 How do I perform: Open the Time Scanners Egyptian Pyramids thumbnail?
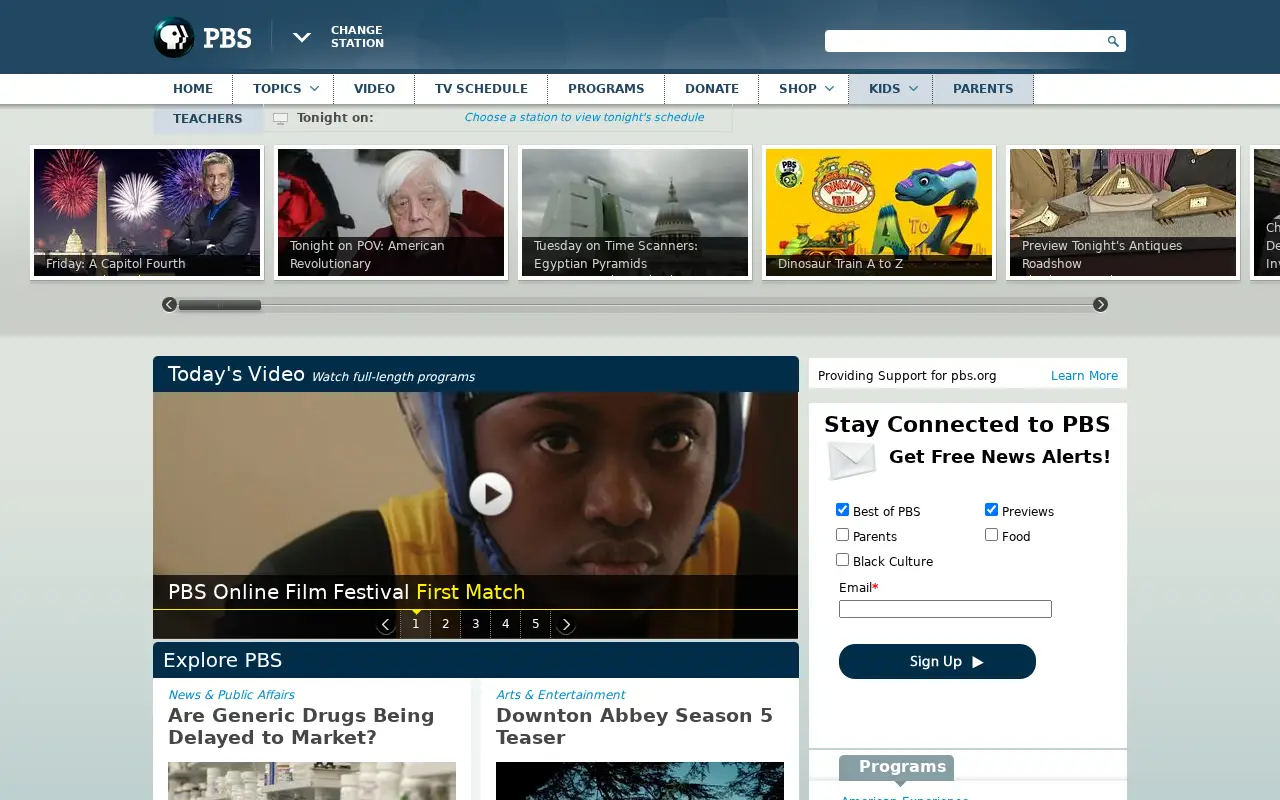pos(635,213)
